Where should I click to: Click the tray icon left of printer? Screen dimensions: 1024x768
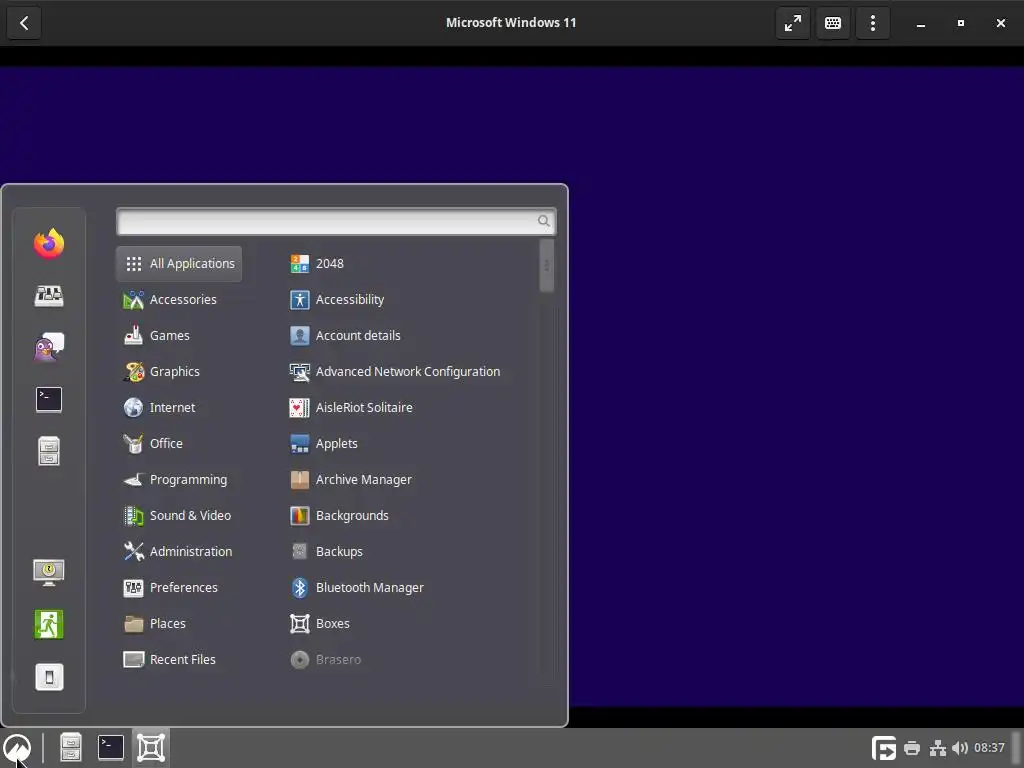[x=884, y=748]
